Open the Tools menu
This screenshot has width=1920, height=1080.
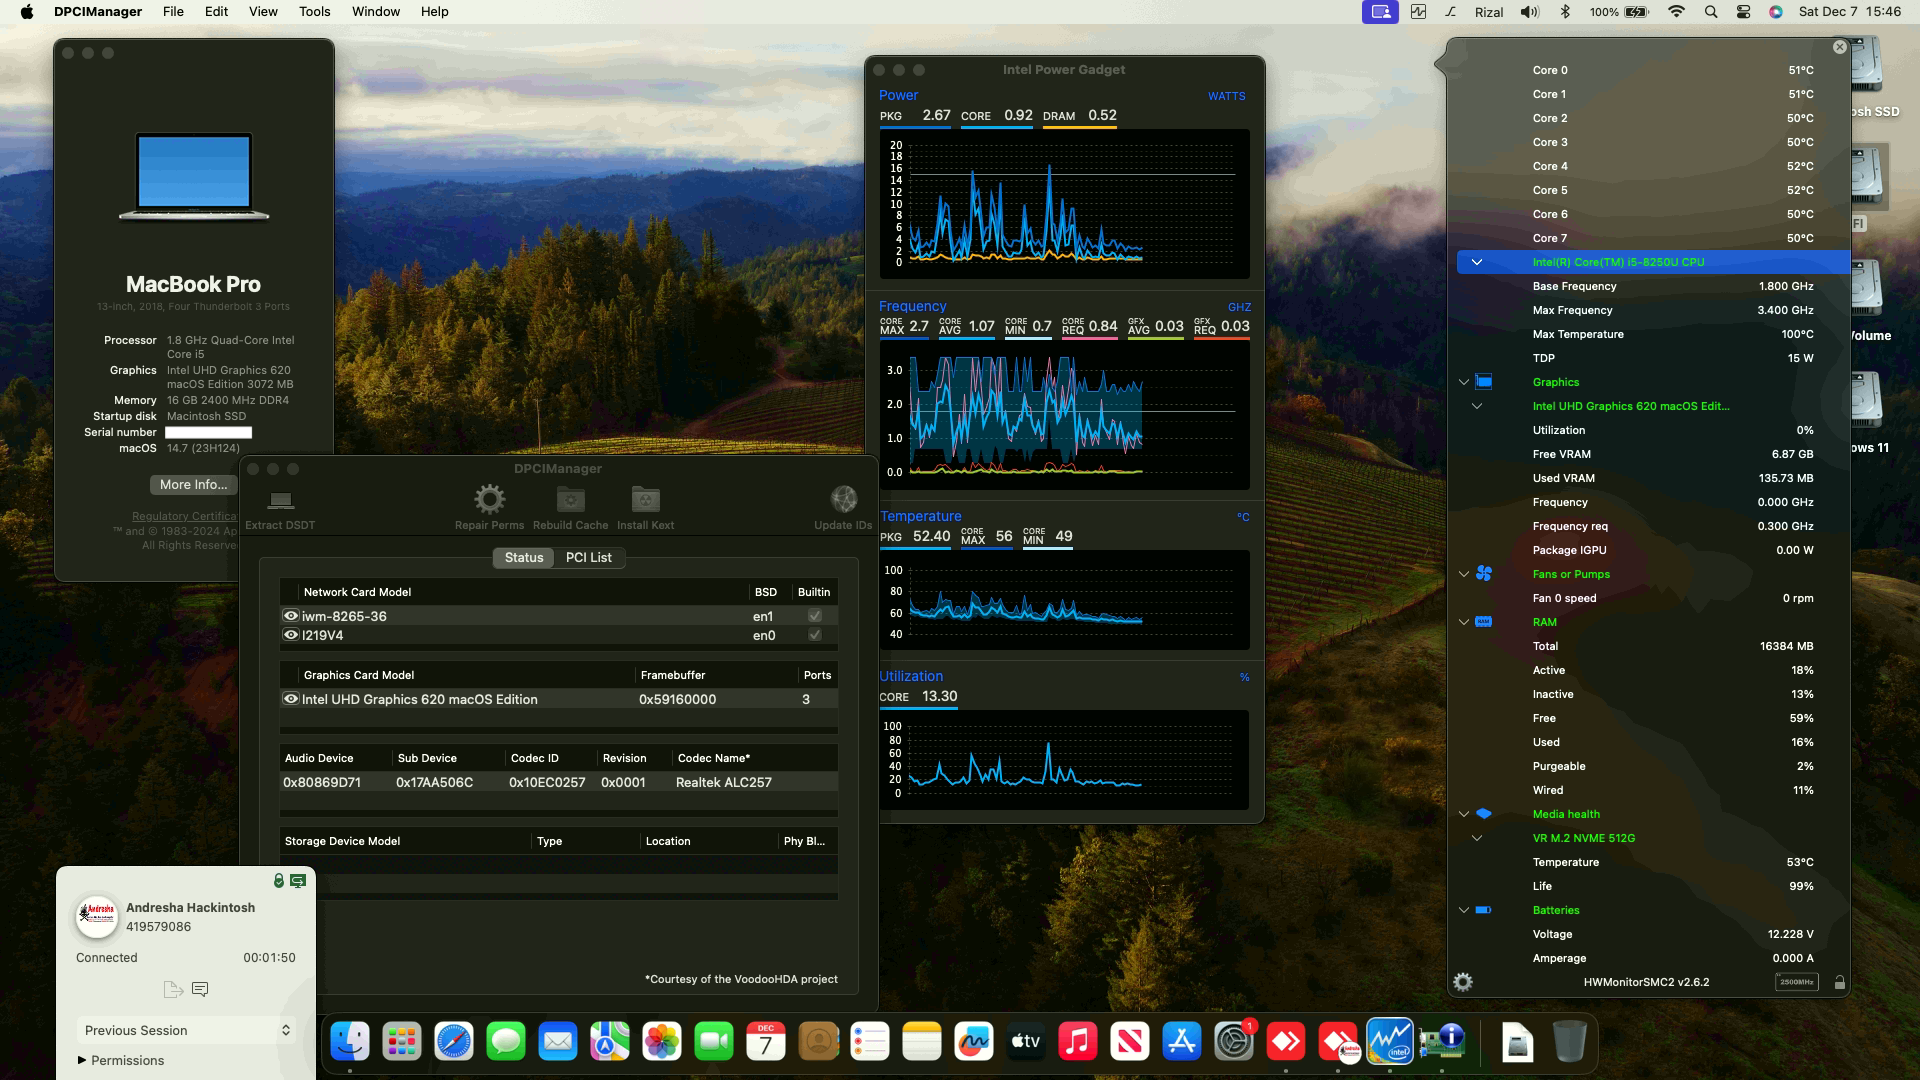pyautogui.click(x=314, y=12)
